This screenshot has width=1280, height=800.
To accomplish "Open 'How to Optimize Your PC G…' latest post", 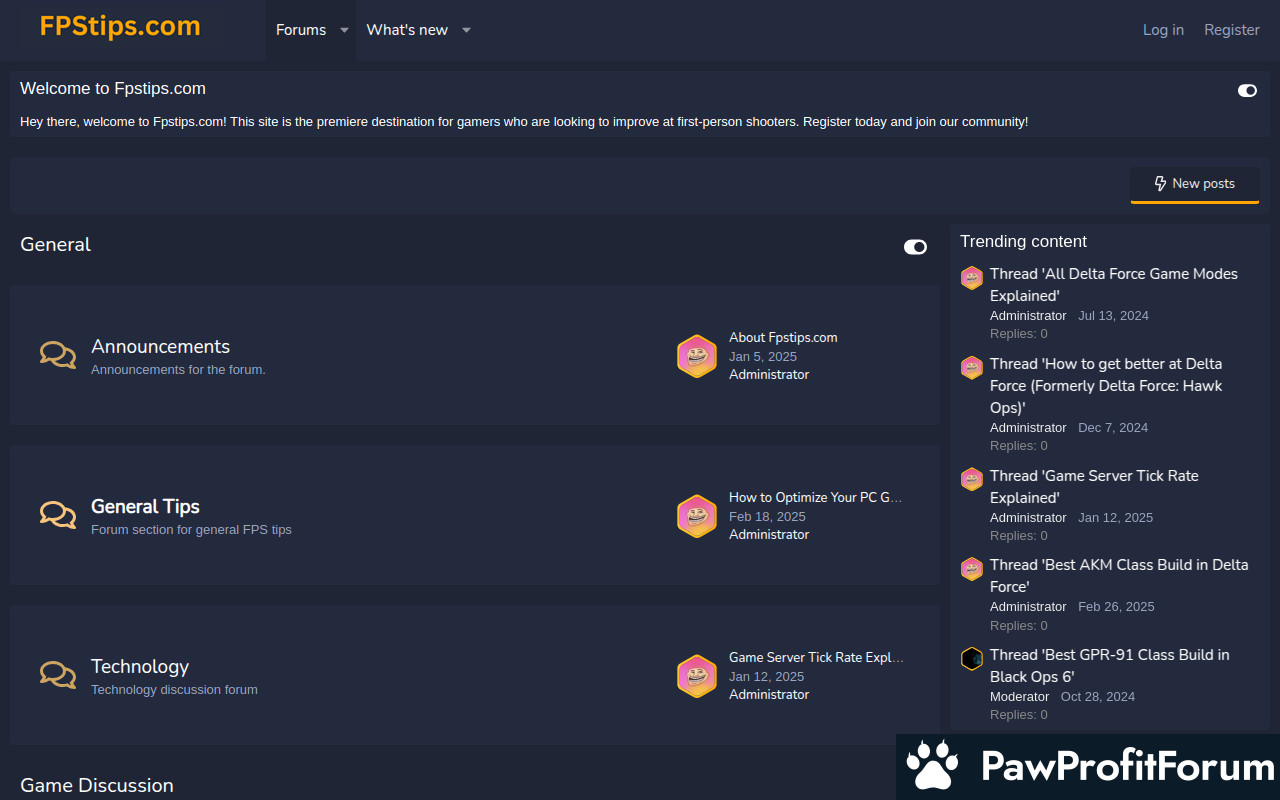I will point(816,497).
